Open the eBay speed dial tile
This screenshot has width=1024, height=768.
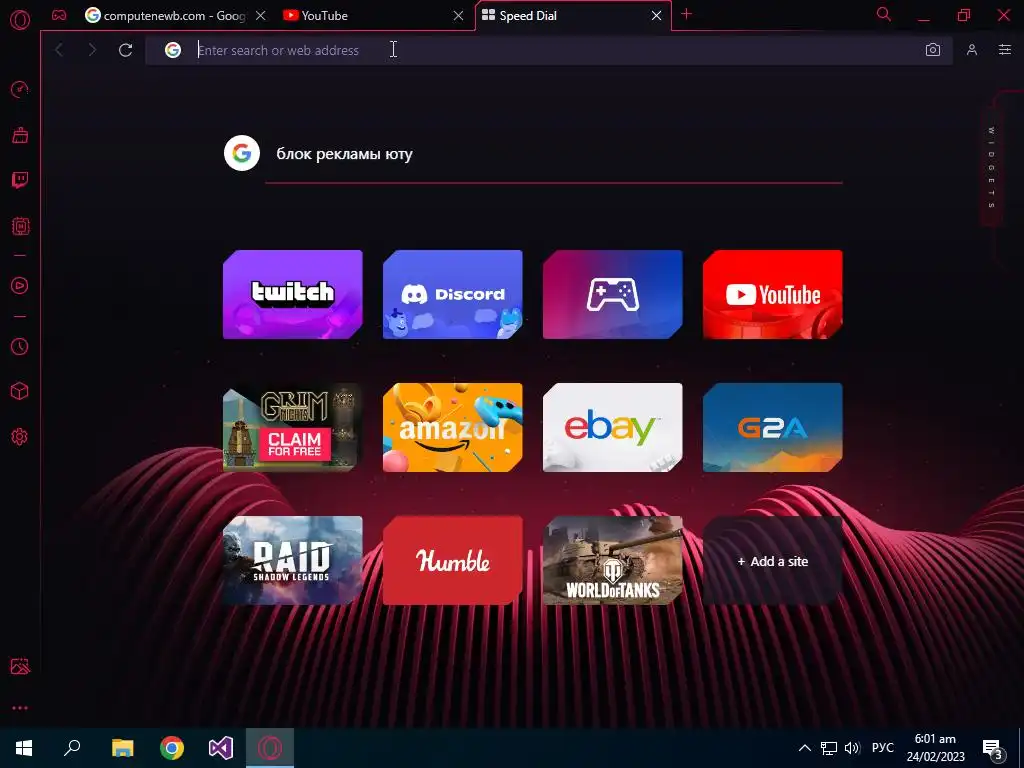pyautogui.click(x=613, y=428)
